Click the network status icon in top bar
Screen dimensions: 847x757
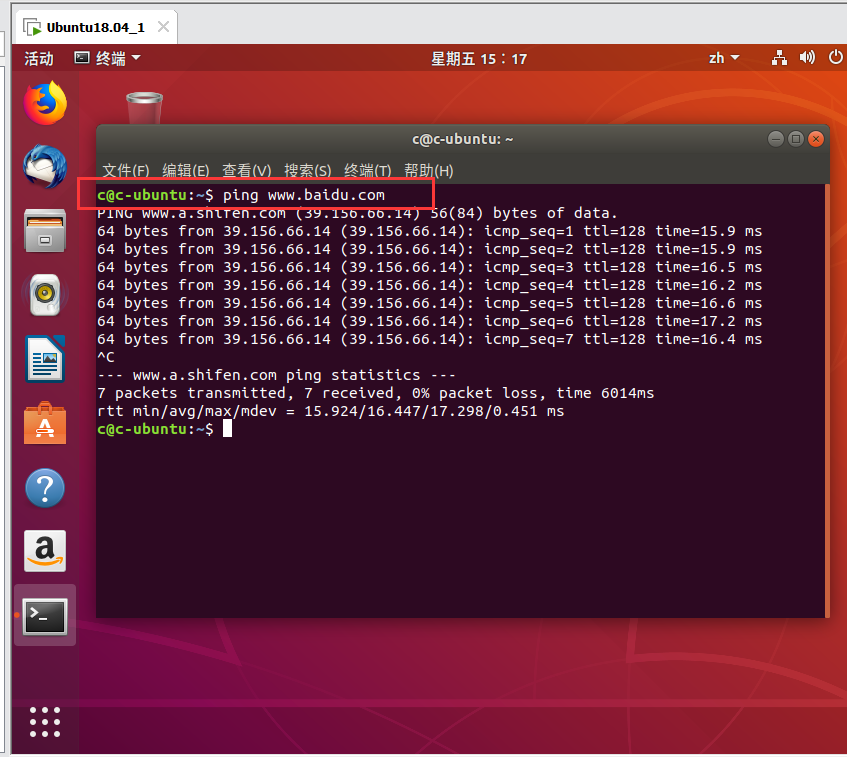[x=779, y=58]
